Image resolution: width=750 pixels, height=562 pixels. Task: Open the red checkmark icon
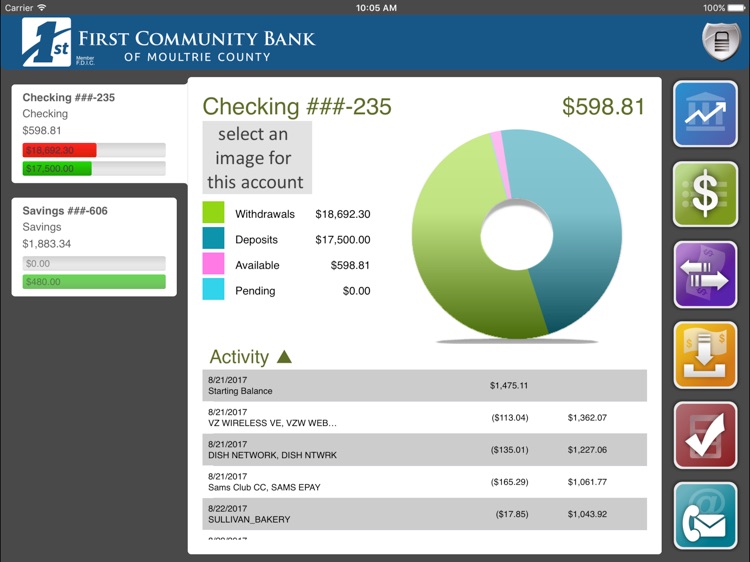point(705,435)
